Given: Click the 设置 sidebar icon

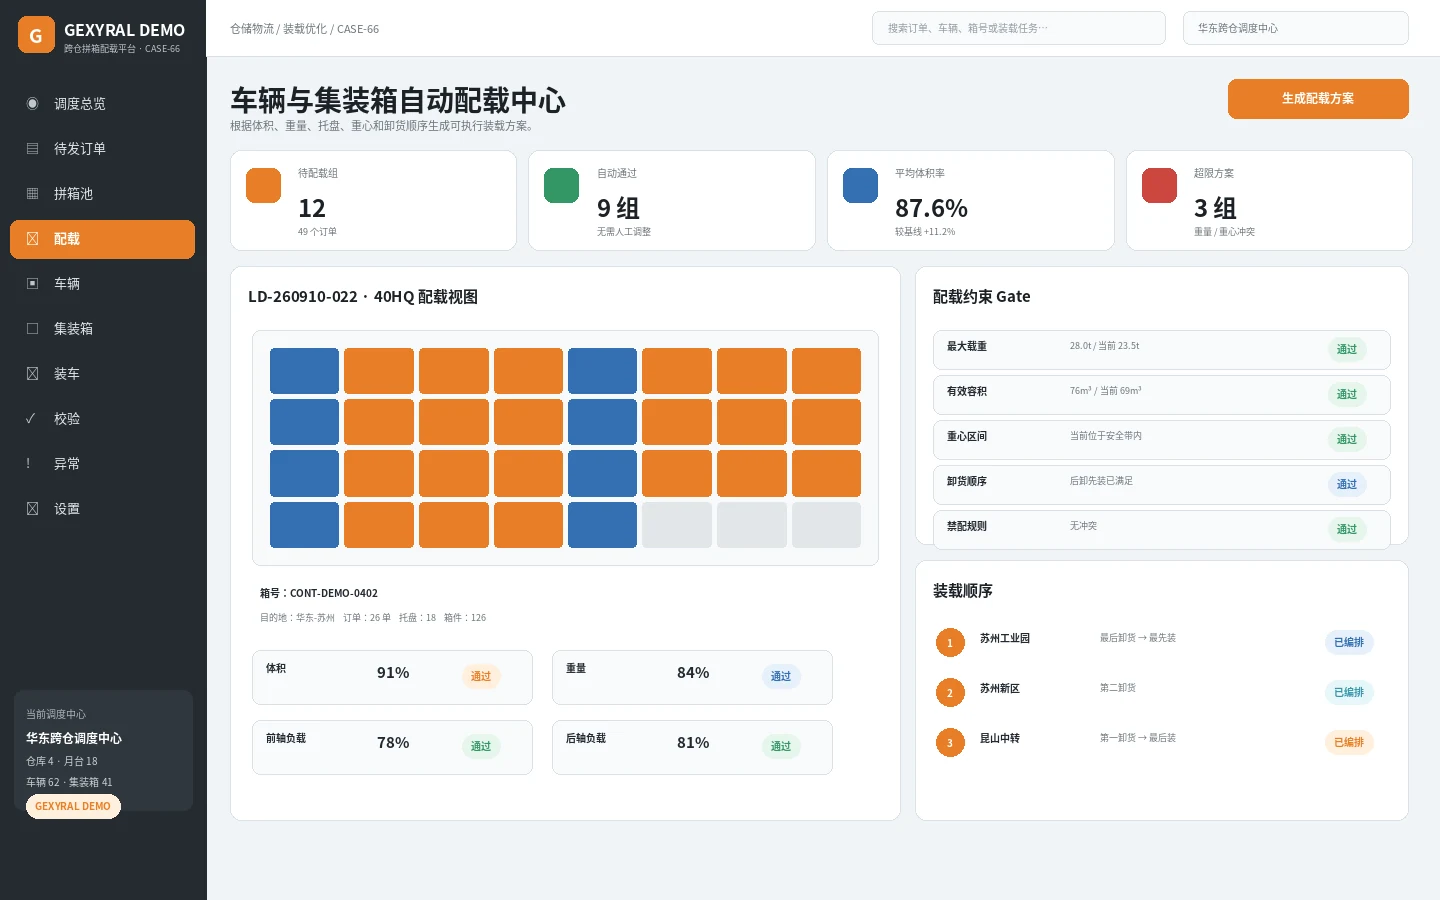Looking at the screenshot, I should pos(32,509).
